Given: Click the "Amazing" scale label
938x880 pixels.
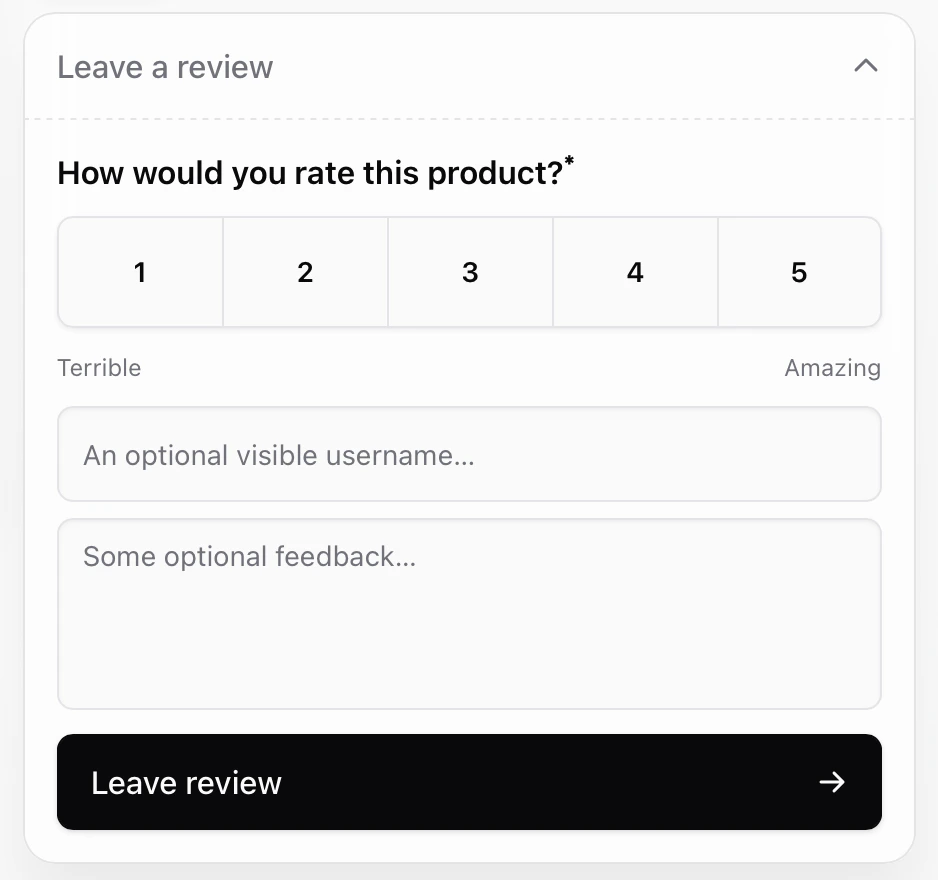Looking at the screenshot, I should (x=832, y=368).
